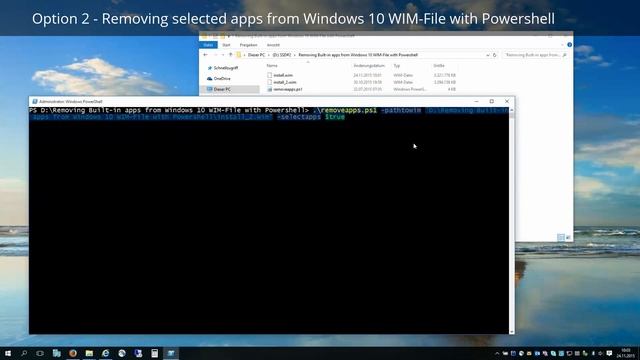
Task: Click (D:) SSD#2 breadcrumb in address bar
Action: coord(282,55)
